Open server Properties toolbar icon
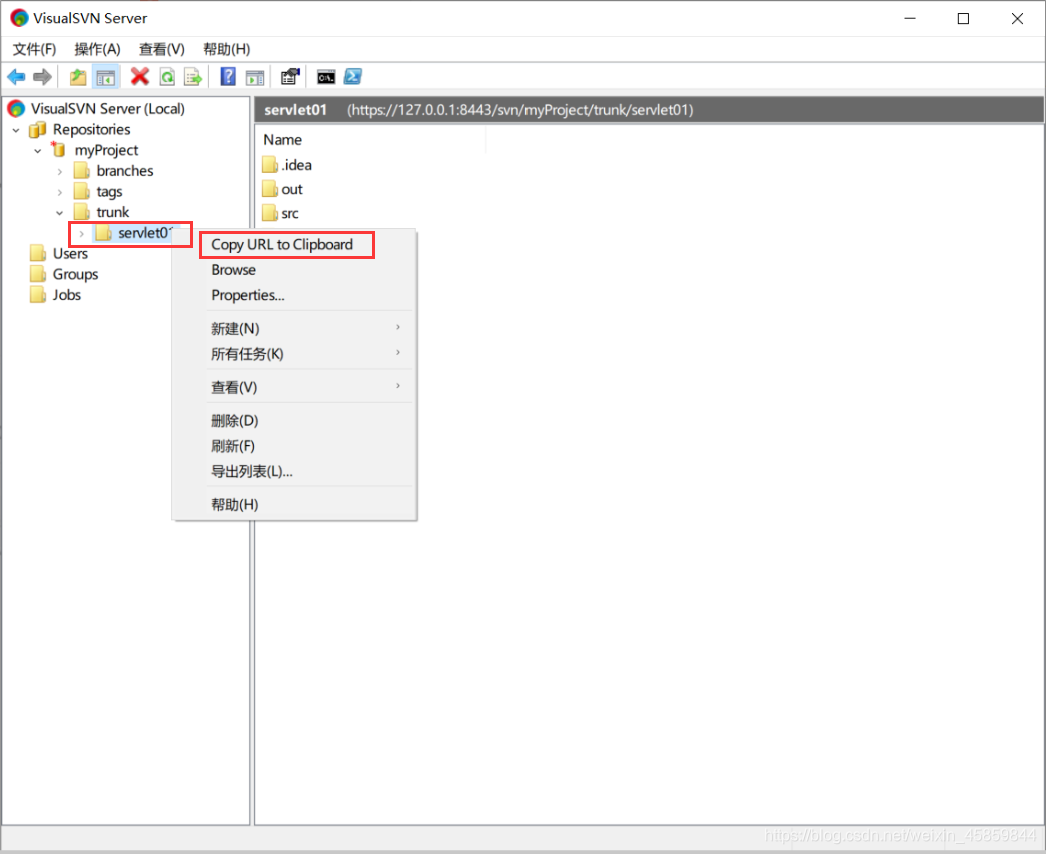1046x854 pixels. tap(290, 77)
